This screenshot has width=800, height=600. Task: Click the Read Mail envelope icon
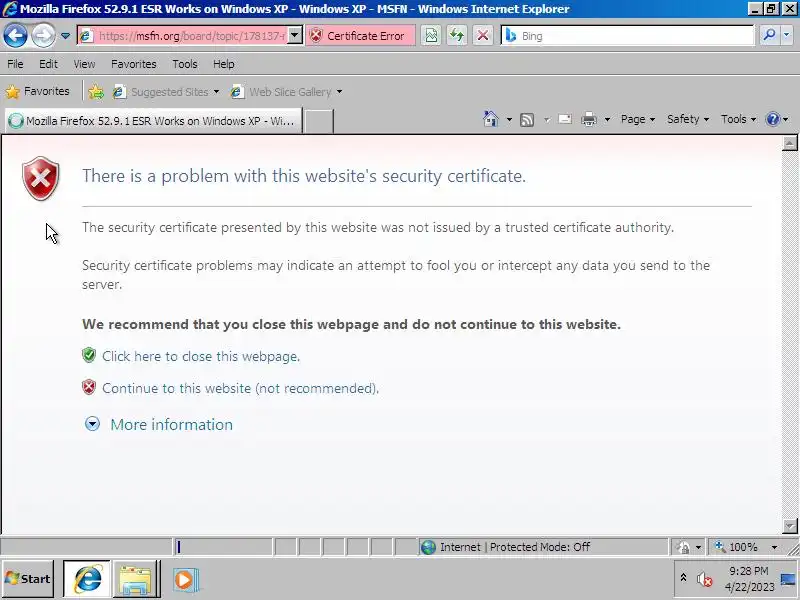click(565, 119)
